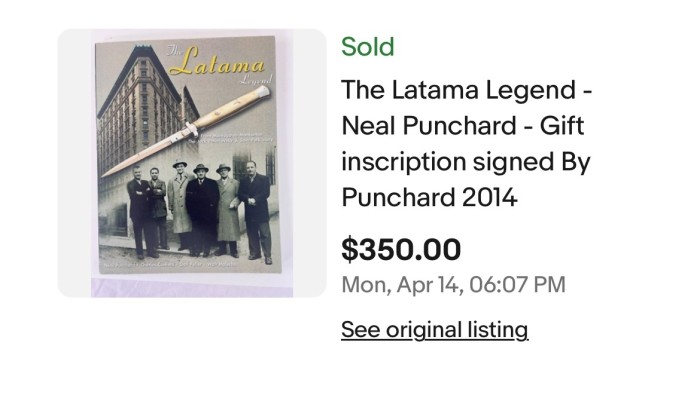Image resolution: width=700 pixels, height=407 pixels.
Task: Click the stiletto knife's ivory handle on cover
Action: [232, 108]
